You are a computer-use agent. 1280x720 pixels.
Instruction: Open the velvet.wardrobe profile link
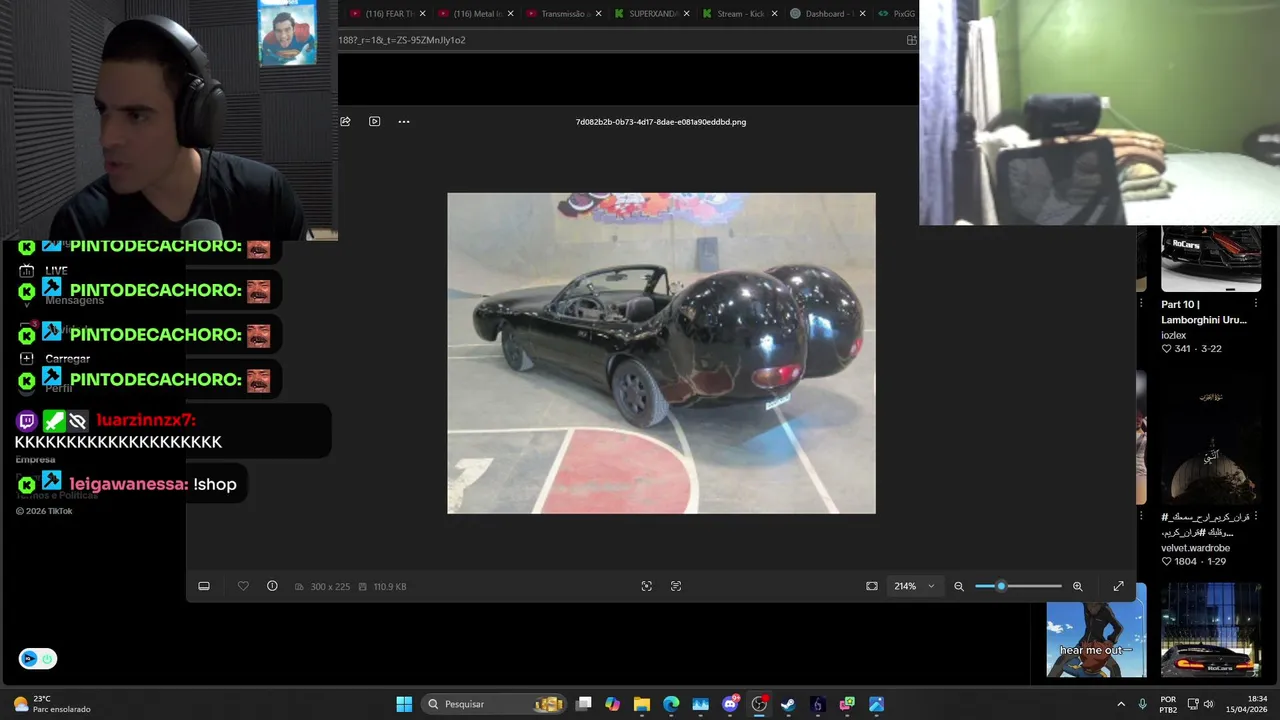[x=1195, y=548]
